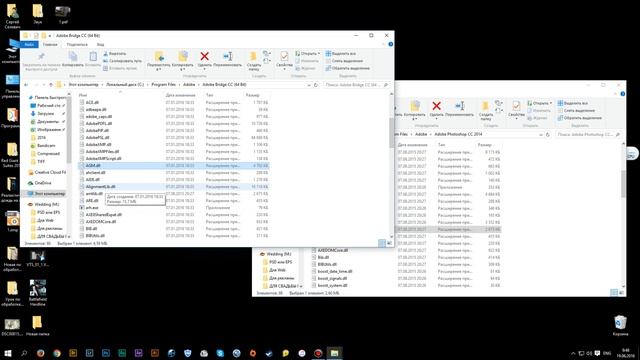Viewport: 640px width, 360px height.
Task: Open the View (Вид) tab in Bridge window
Action: pyautogui.click(x=100, y=44)
